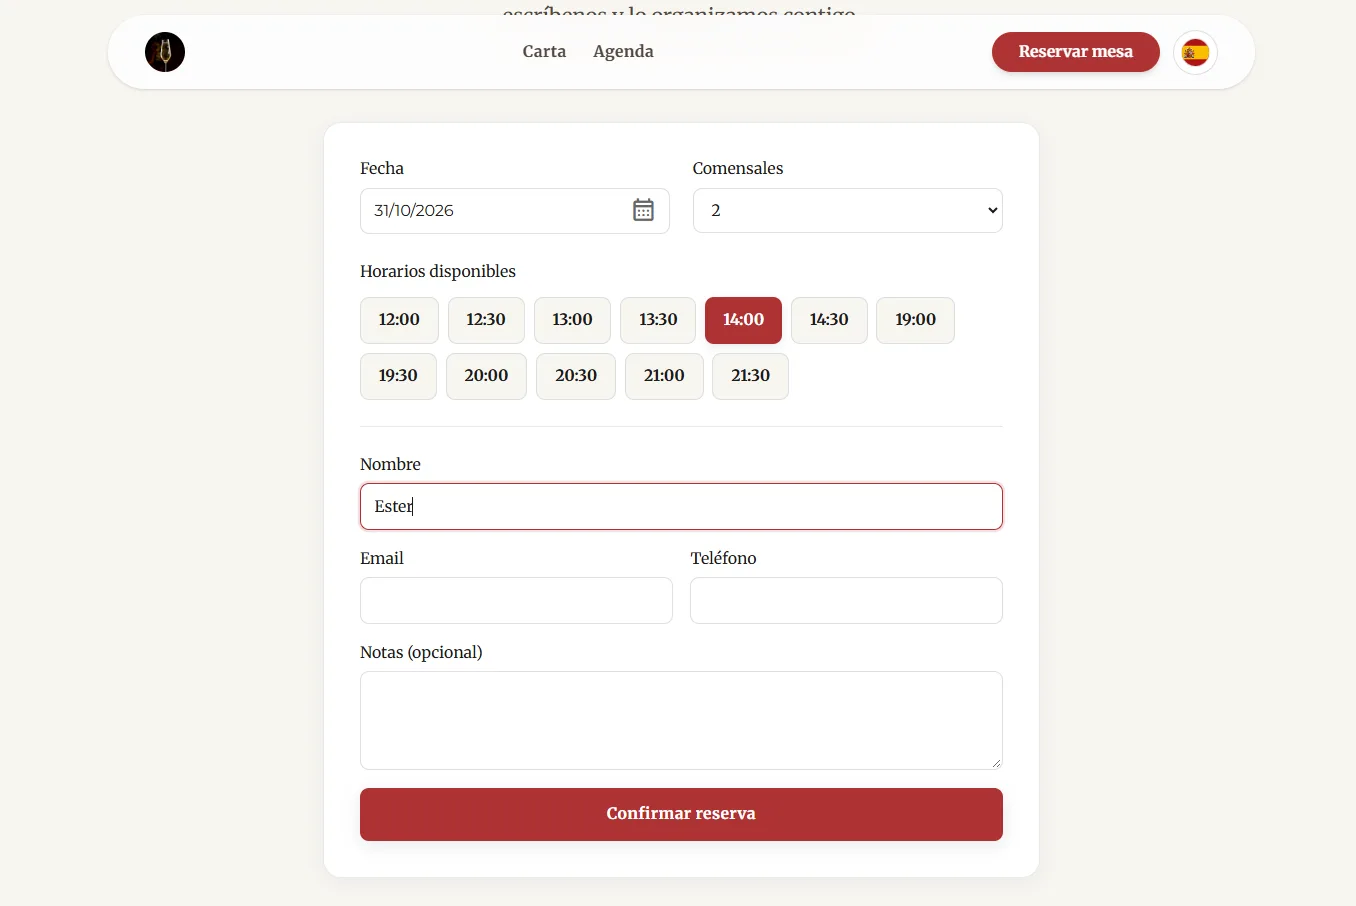Choose the 13:00 time slot
The width and height of the screenshot is (1356, 906).
pyautogui.click(x=572, y=320)
